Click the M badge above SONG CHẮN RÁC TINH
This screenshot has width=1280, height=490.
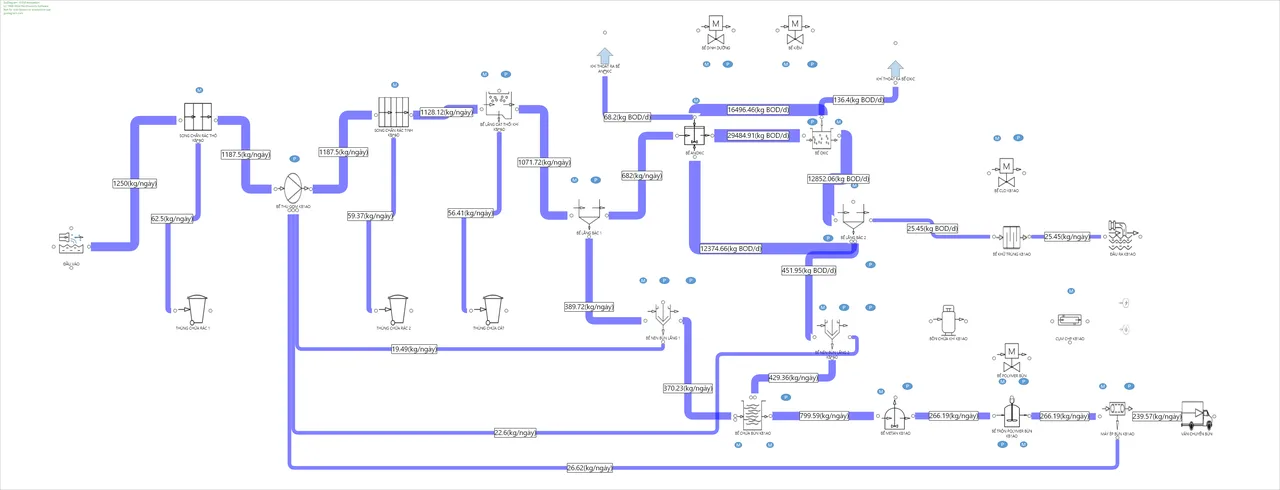coord(394,85)
